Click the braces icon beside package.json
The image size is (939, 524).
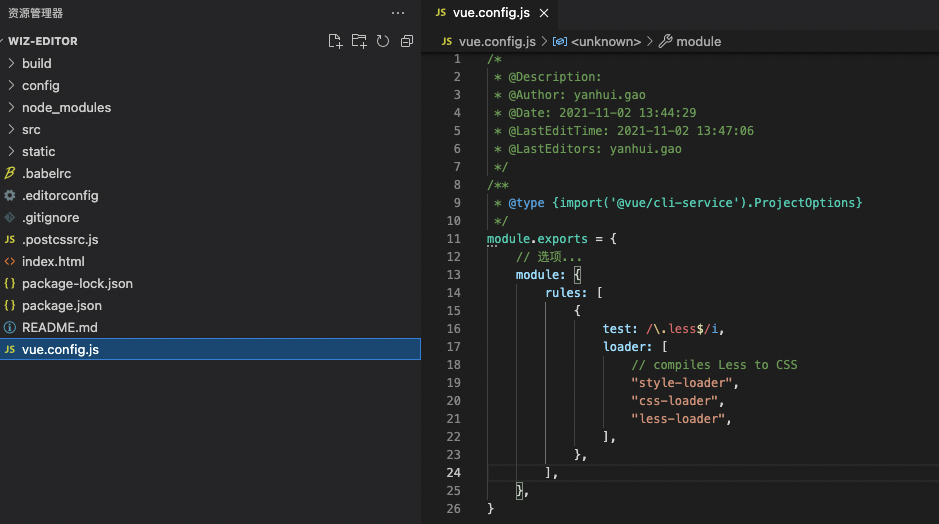coord(10,305)
